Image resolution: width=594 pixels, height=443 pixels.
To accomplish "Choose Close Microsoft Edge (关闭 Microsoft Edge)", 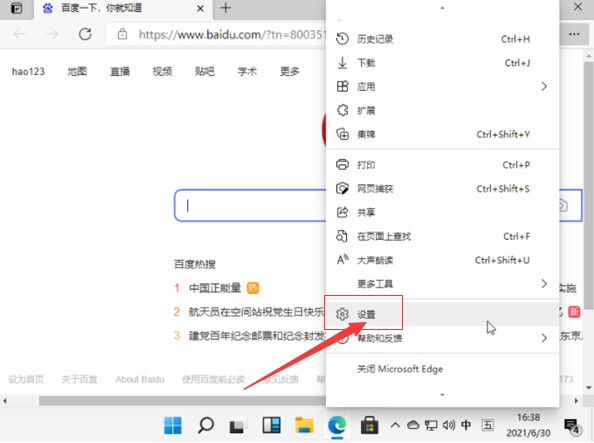I will pyautogui.click(x=442, y=369).
